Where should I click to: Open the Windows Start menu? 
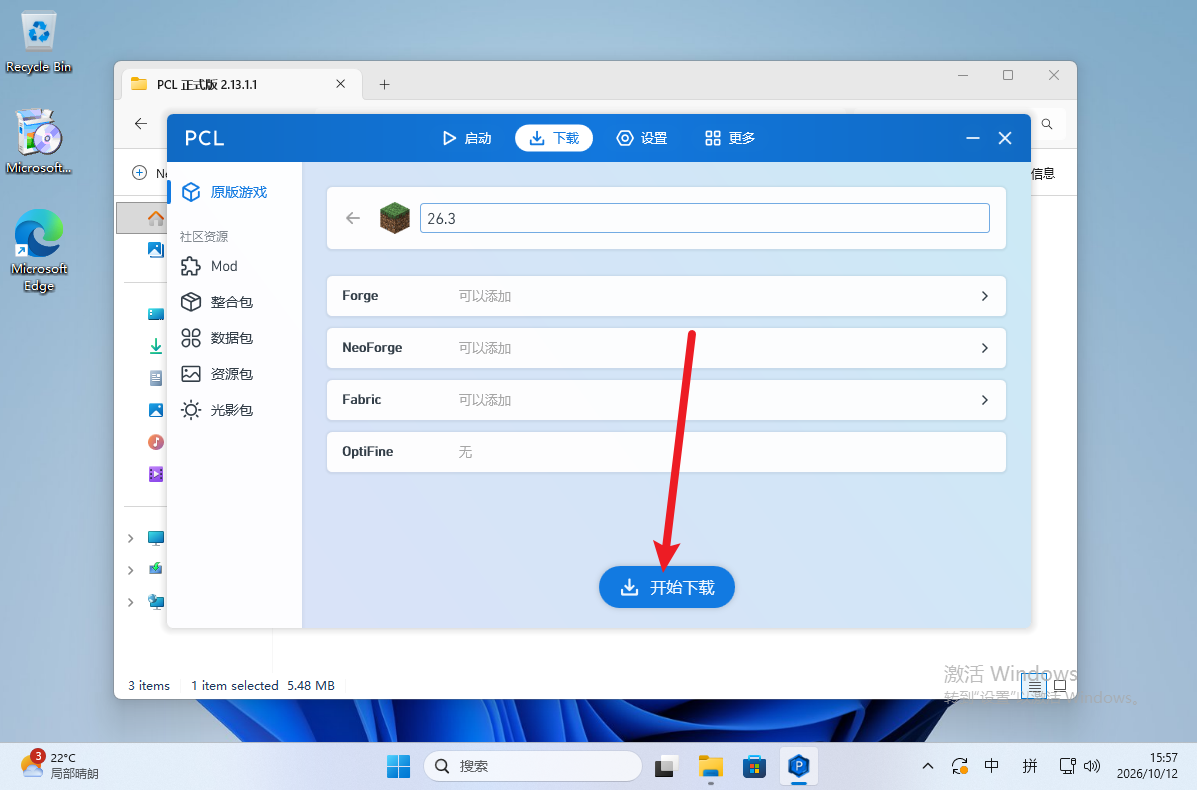(x=398, y=766)
